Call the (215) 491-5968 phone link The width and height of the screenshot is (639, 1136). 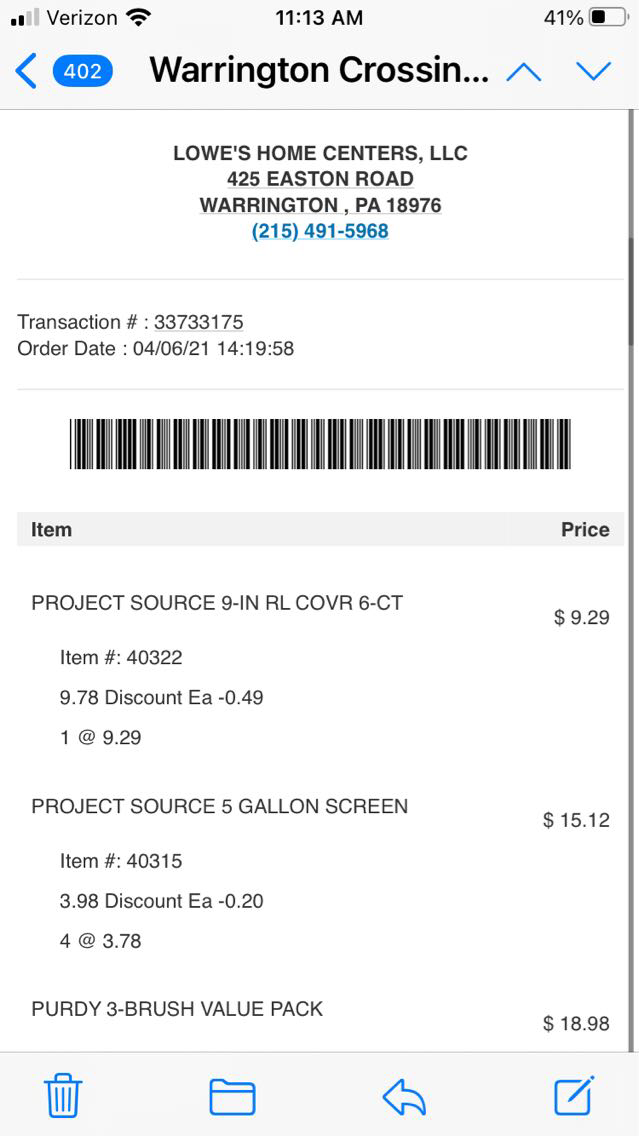coord(320,231)
